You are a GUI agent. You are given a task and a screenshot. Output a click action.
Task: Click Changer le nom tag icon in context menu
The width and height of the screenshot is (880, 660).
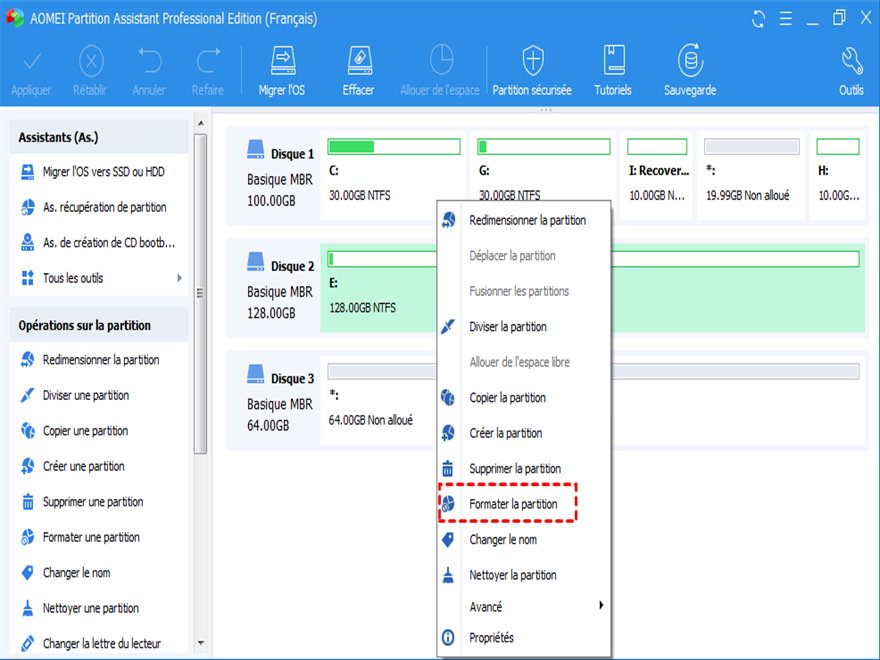click(448, 539)
